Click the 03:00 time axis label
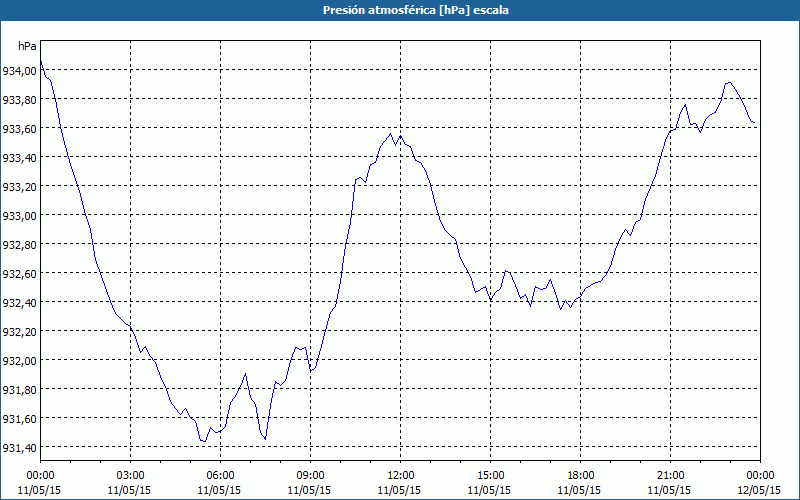Screen dimensions: 800x500 pos(130,476)
